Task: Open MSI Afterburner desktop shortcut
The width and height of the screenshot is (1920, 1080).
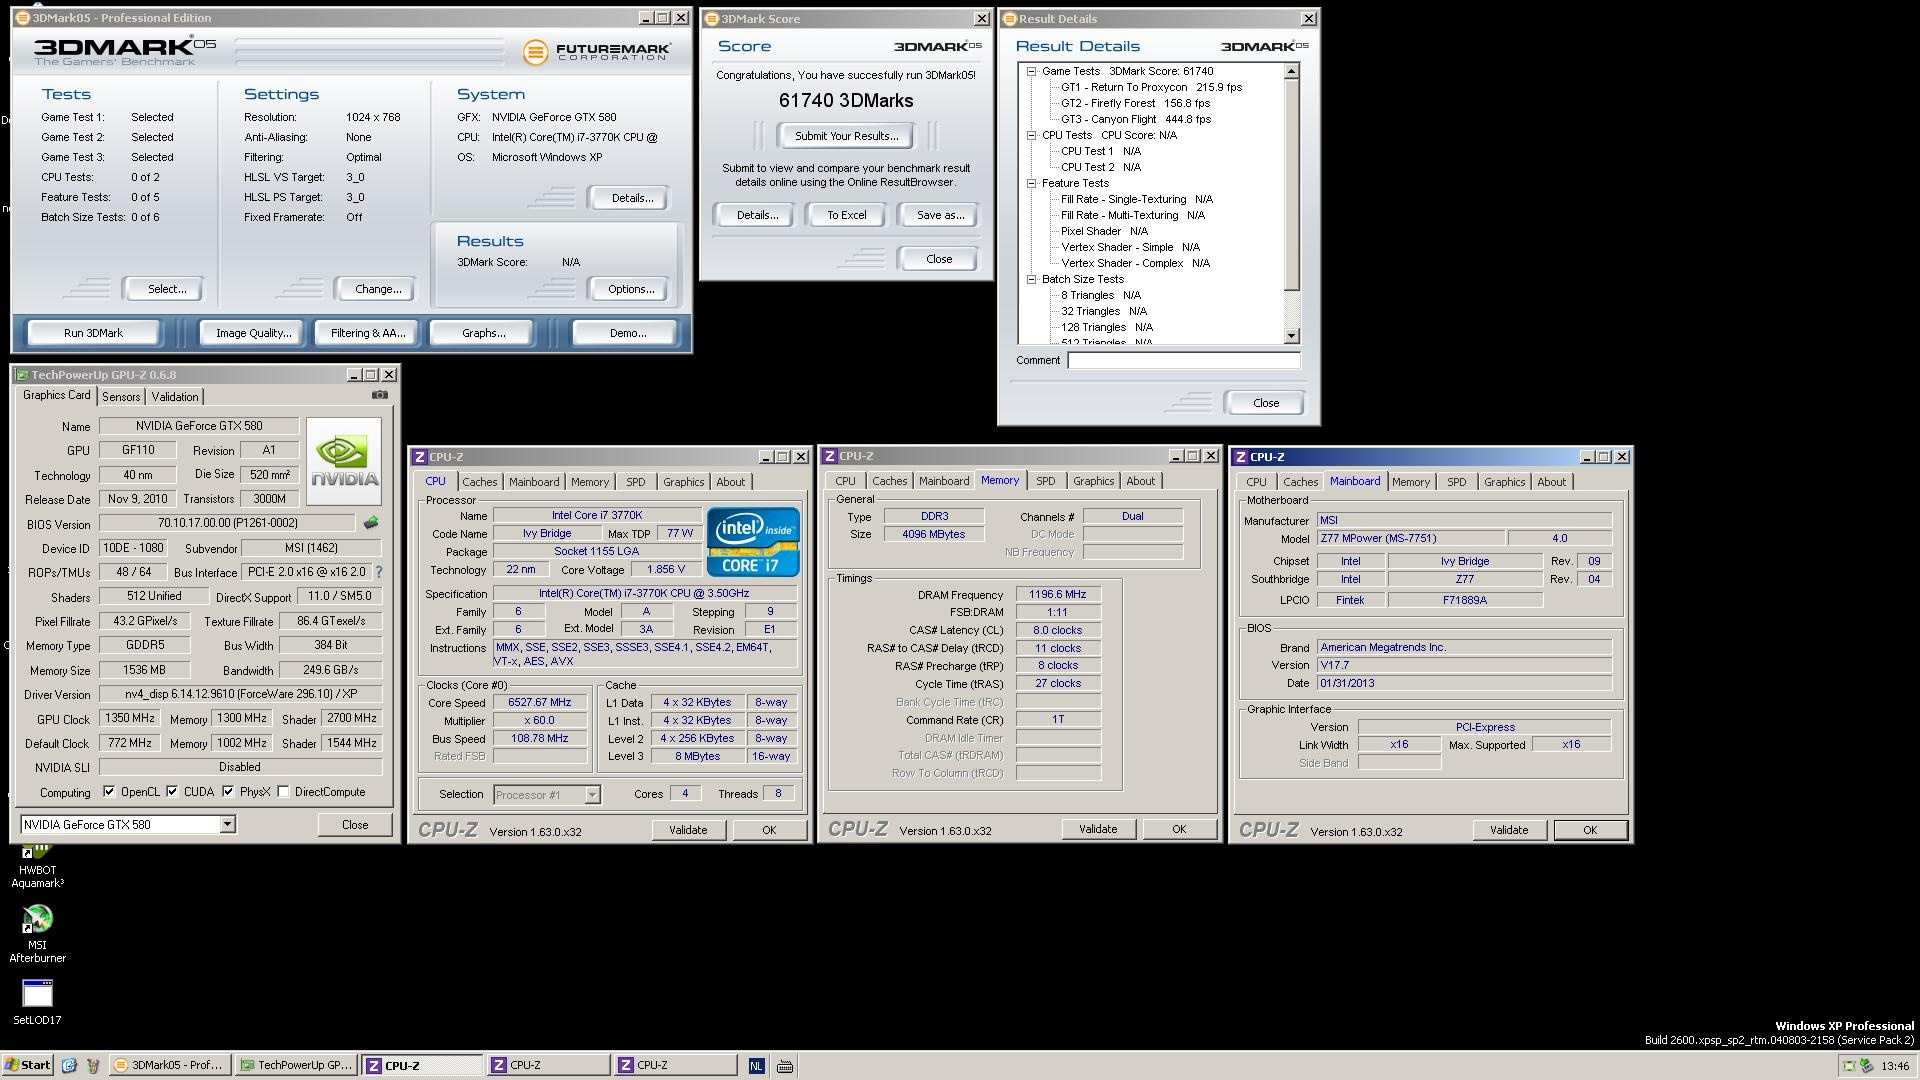Action: (x=37, y=920)
